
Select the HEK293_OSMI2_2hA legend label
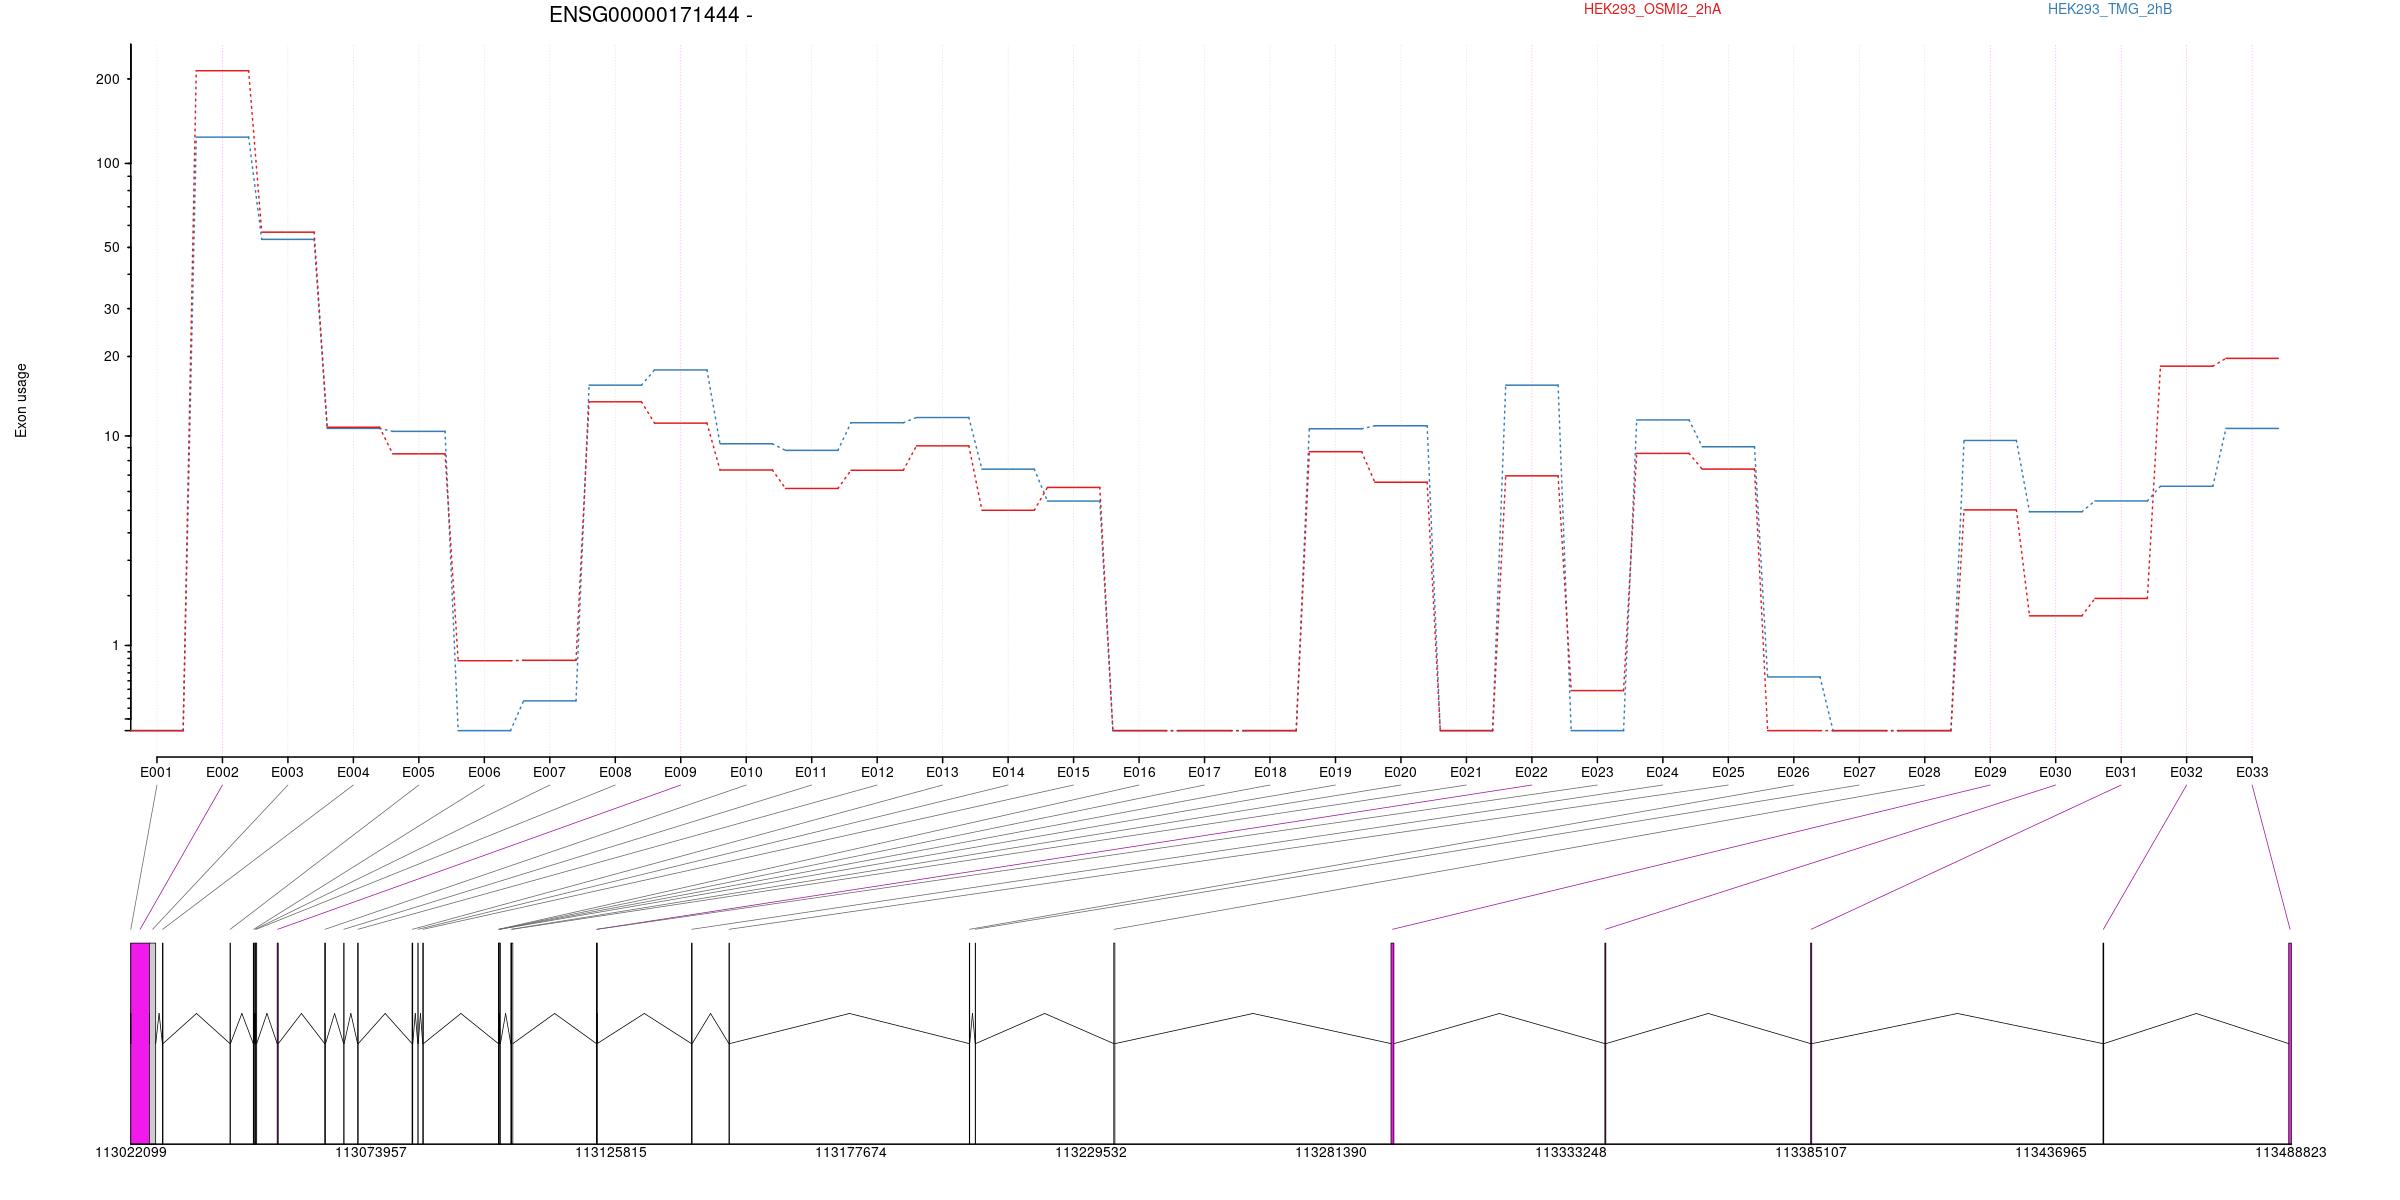(1652, 9)
